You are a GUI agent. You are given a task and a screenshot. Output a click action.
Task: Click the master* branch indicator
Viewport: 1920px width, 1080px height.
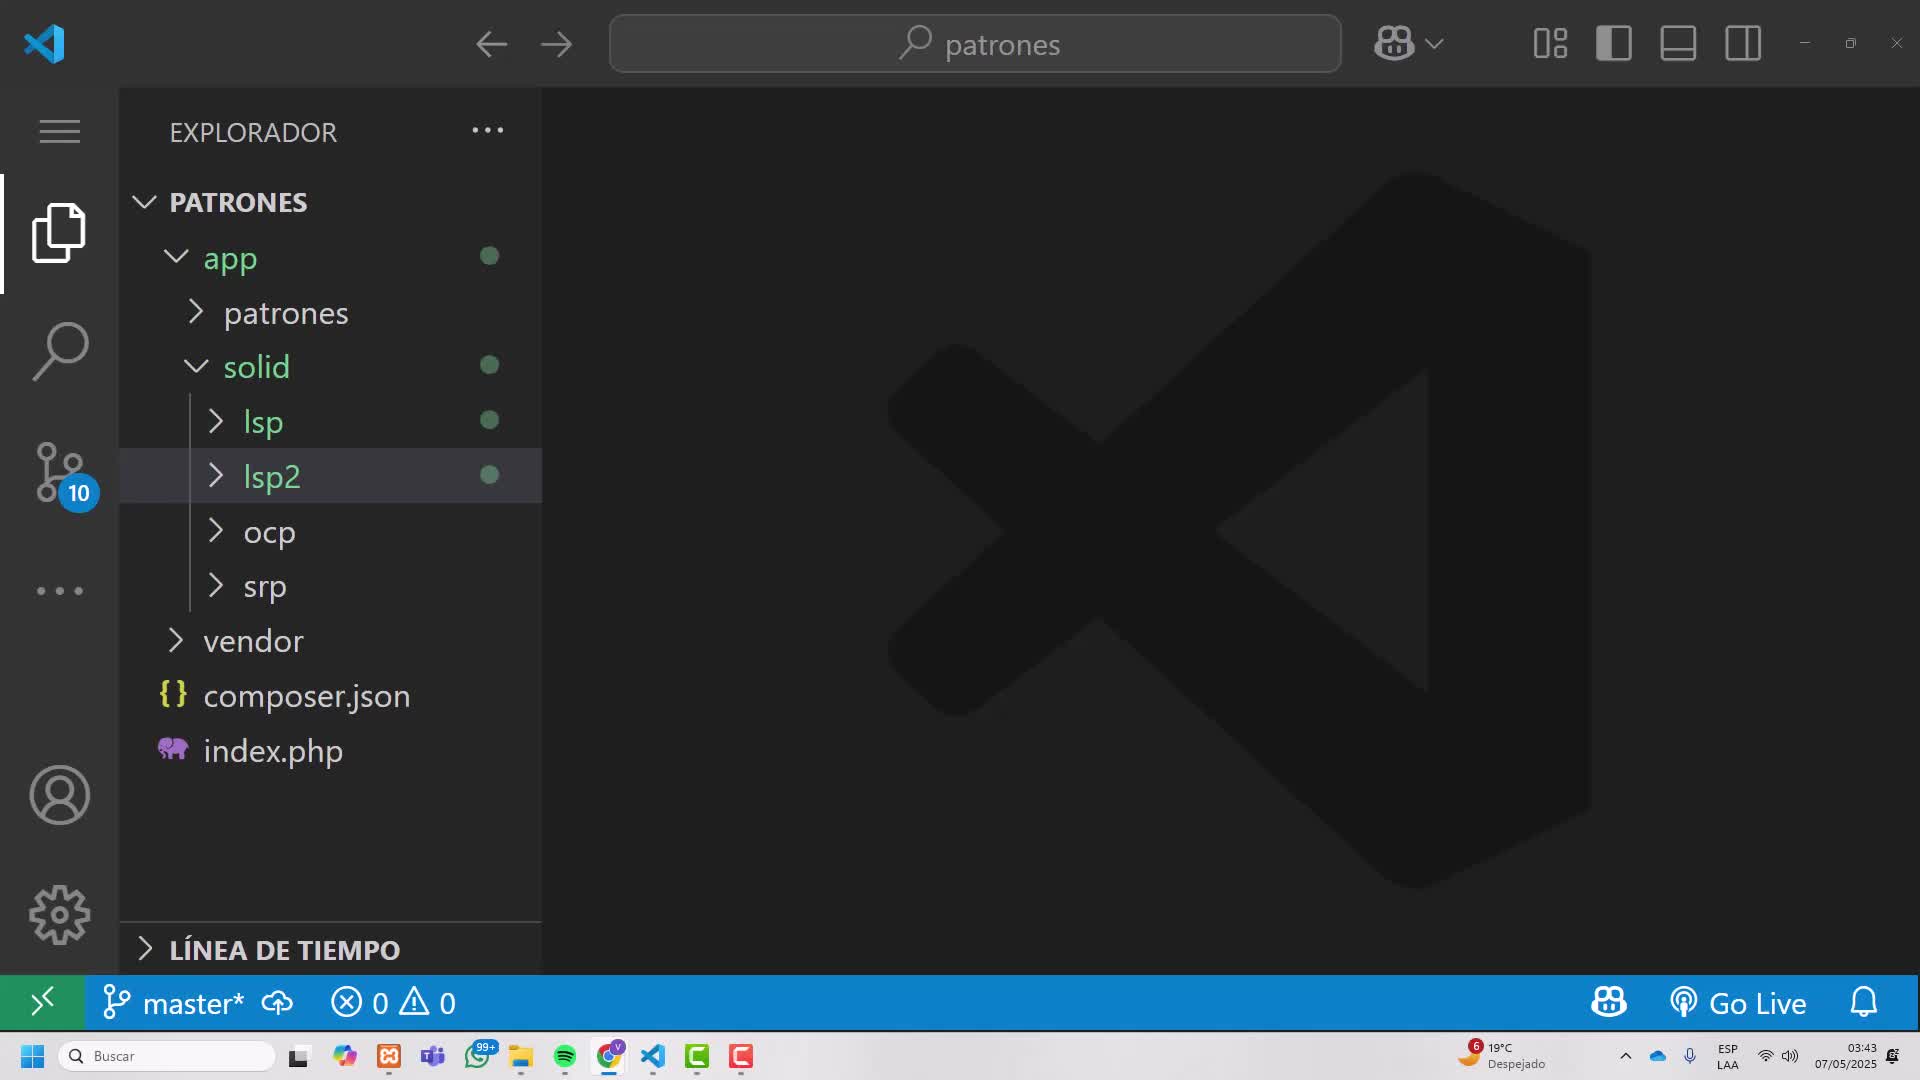(x=174, y=1003)
